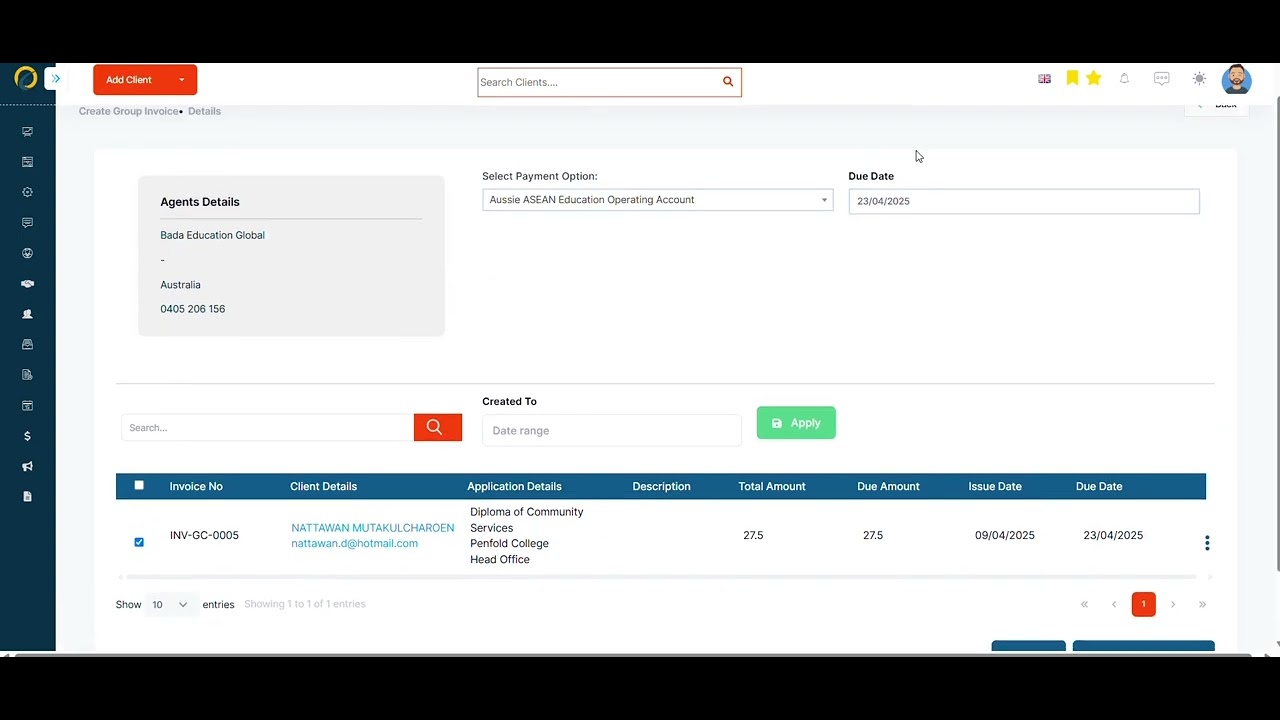Click the Create Group Invoice breadcrumb
The image size is (1280, 720).
(129, 111)
